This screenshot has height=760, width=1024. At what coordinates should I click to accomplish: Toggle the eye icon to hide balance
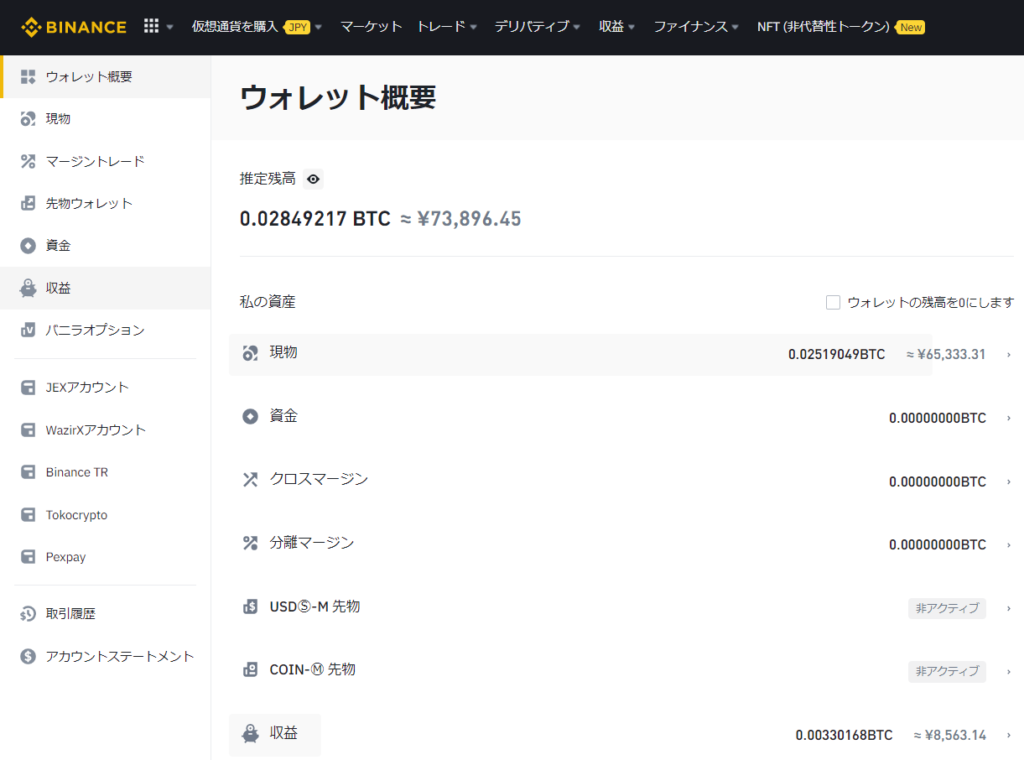tap(314, 179)
